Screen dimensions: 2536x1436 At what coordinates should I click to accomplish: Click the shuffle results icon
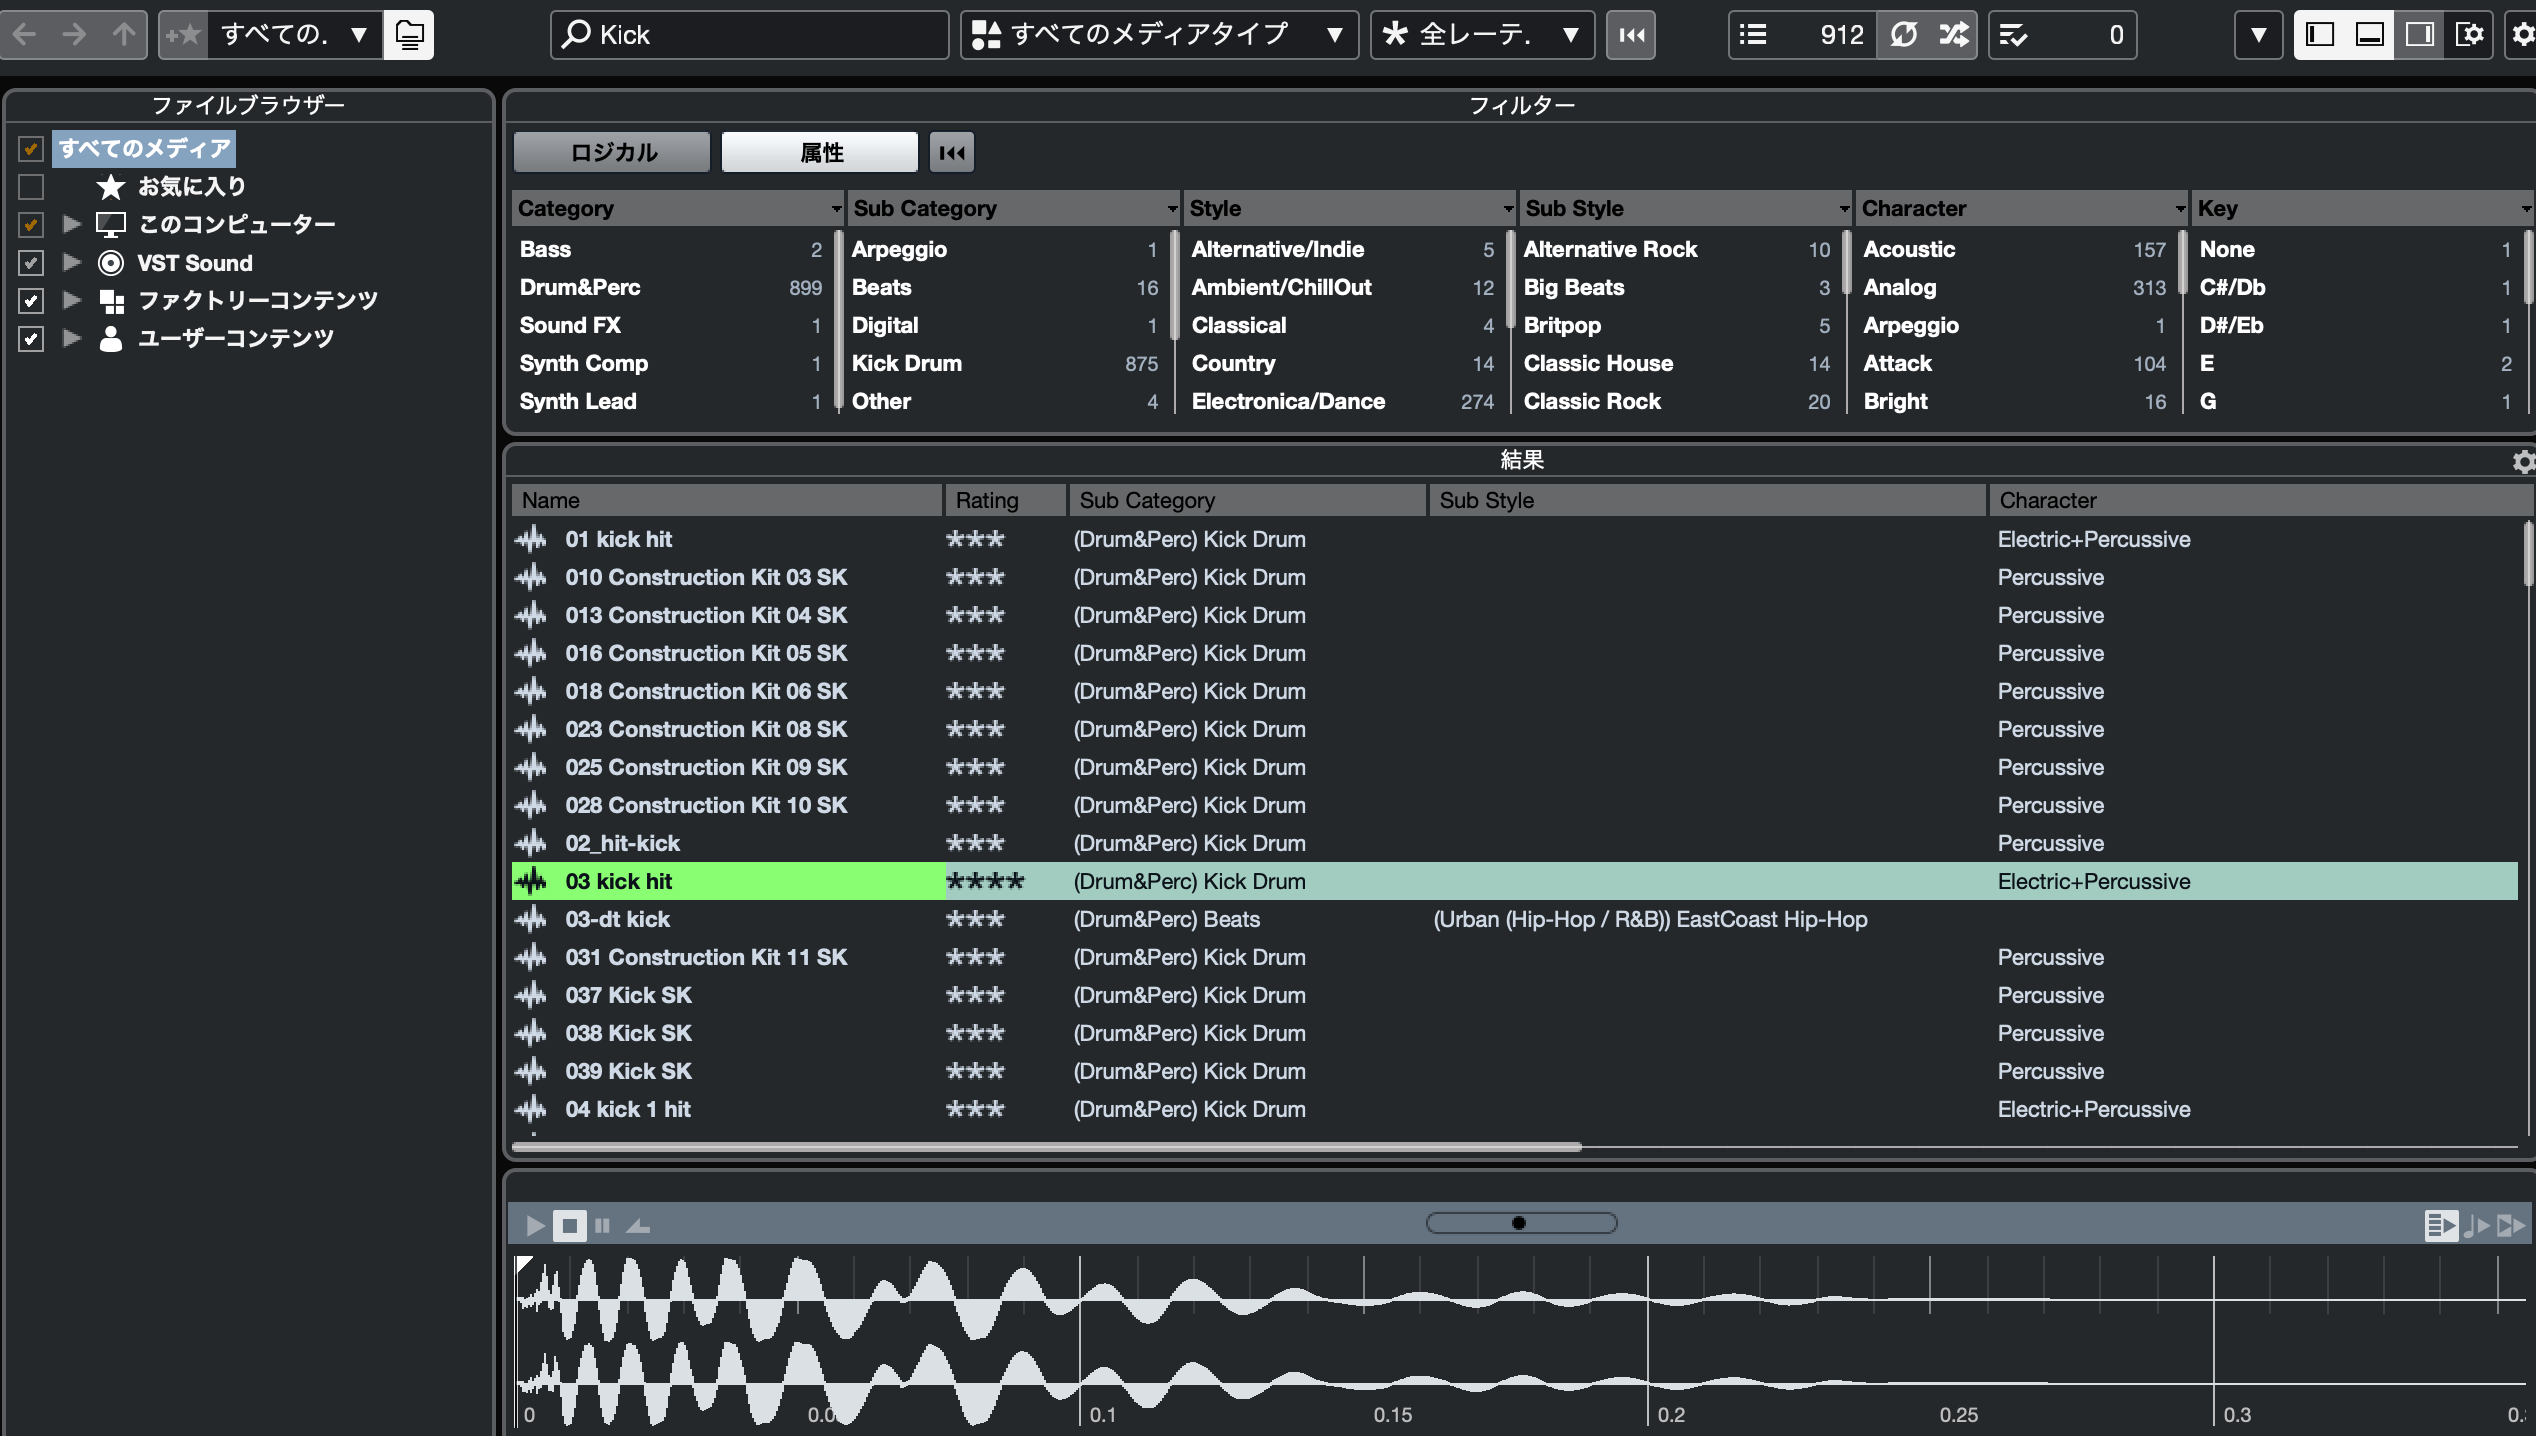(x=1952, y=35)
